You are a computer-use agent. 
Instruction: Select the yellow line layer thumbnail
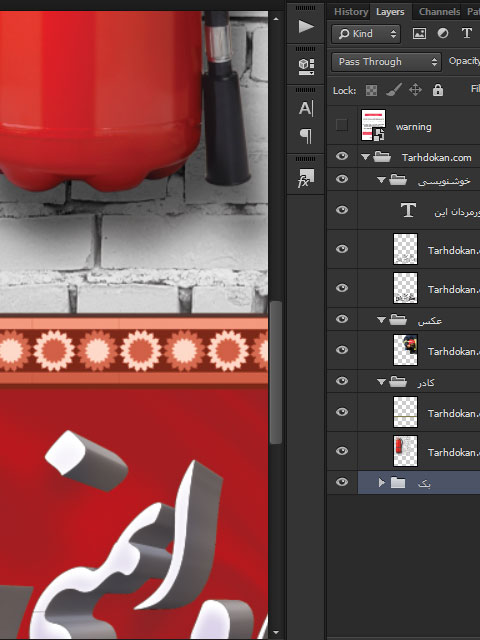pos(405,412)
